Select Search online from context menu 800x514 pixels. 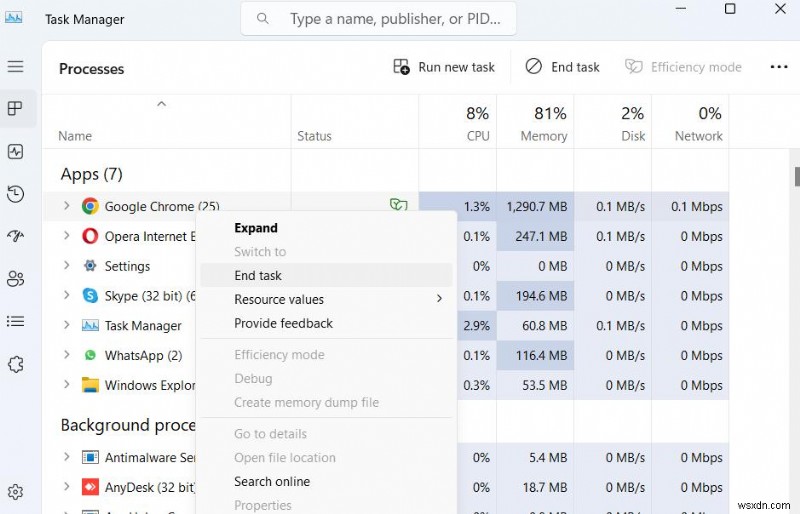click(x=327, y=481)
